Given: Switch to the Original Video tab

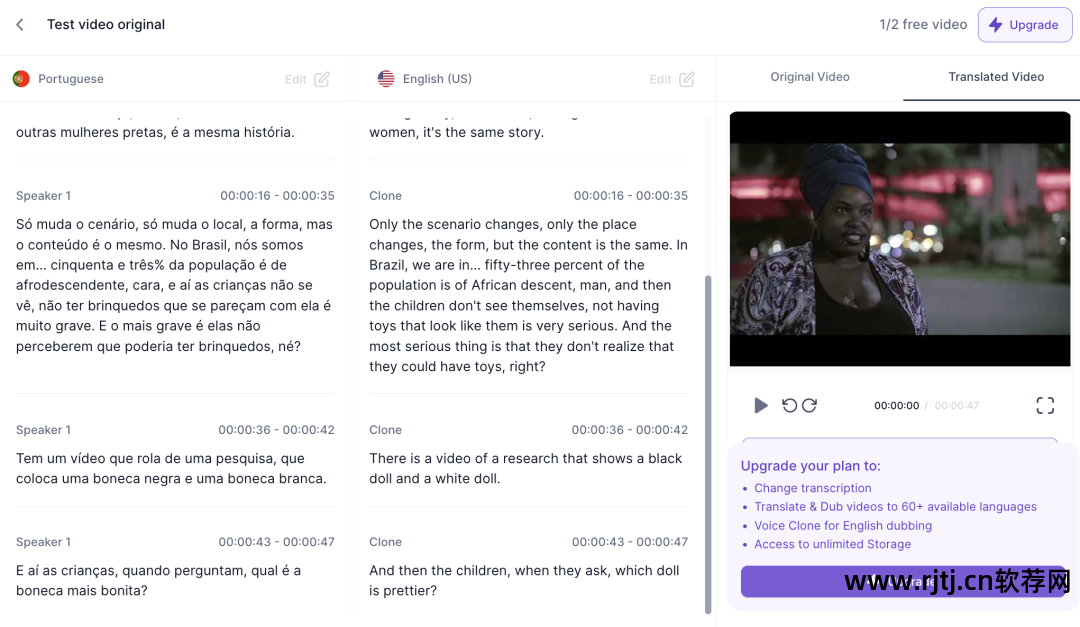Looking at the screenshot, I should click(809, 77).
